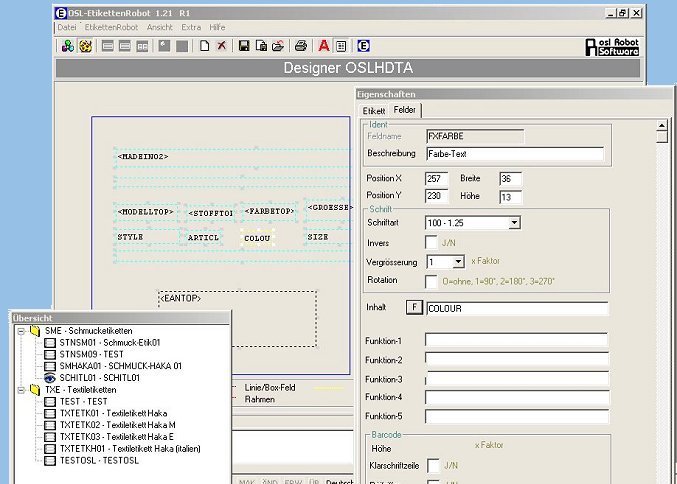Save using the floppy disk icon
677x484 pixels.
244,46
